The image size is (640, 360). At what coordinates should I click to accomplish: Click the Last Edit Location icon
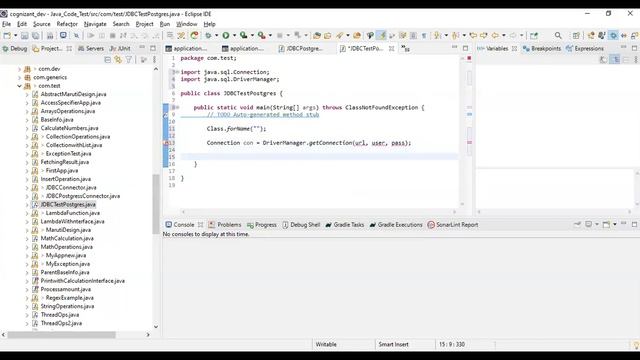tap(473, 36)
